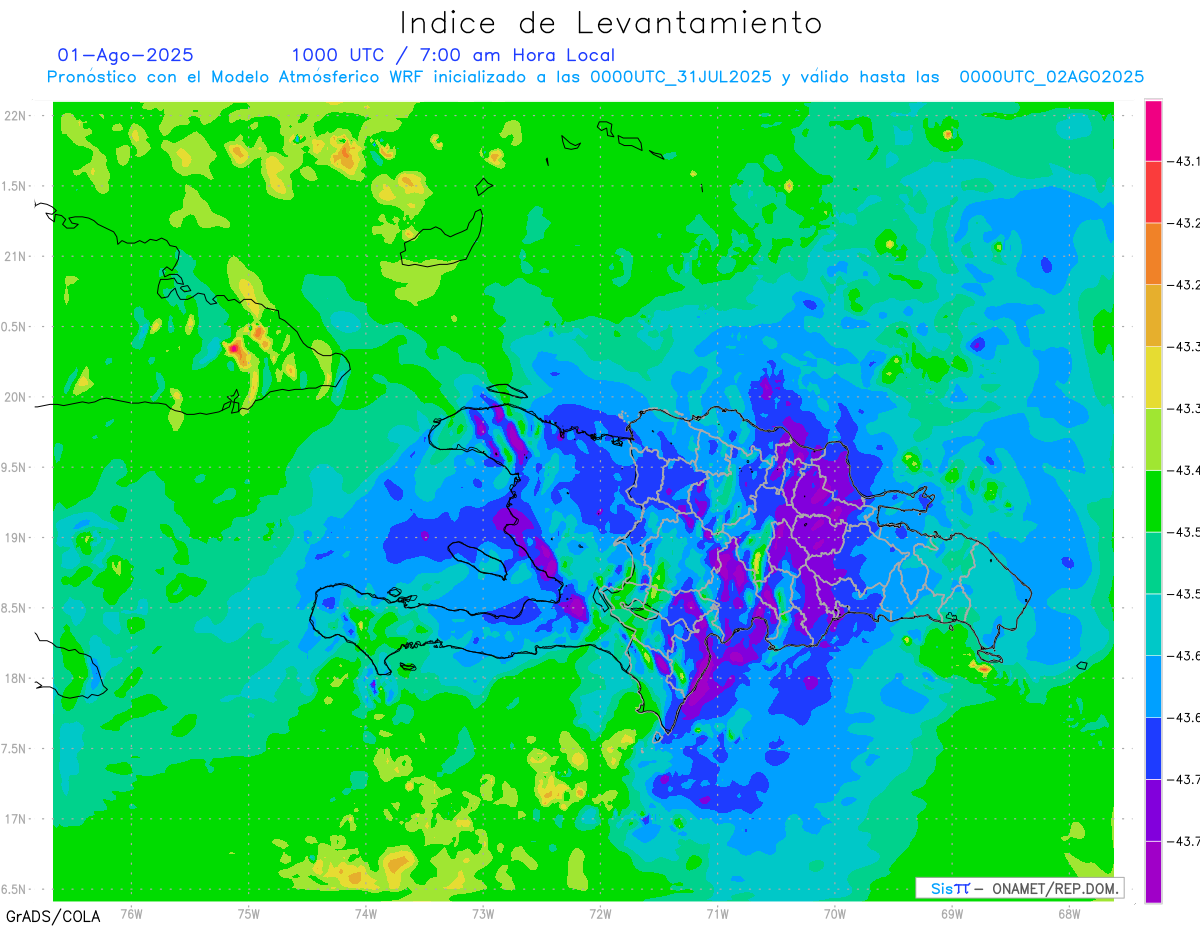1200x927 pixels.
Task: Click the orange swatch in the color bar
Action: click(x=1153, y=253)
